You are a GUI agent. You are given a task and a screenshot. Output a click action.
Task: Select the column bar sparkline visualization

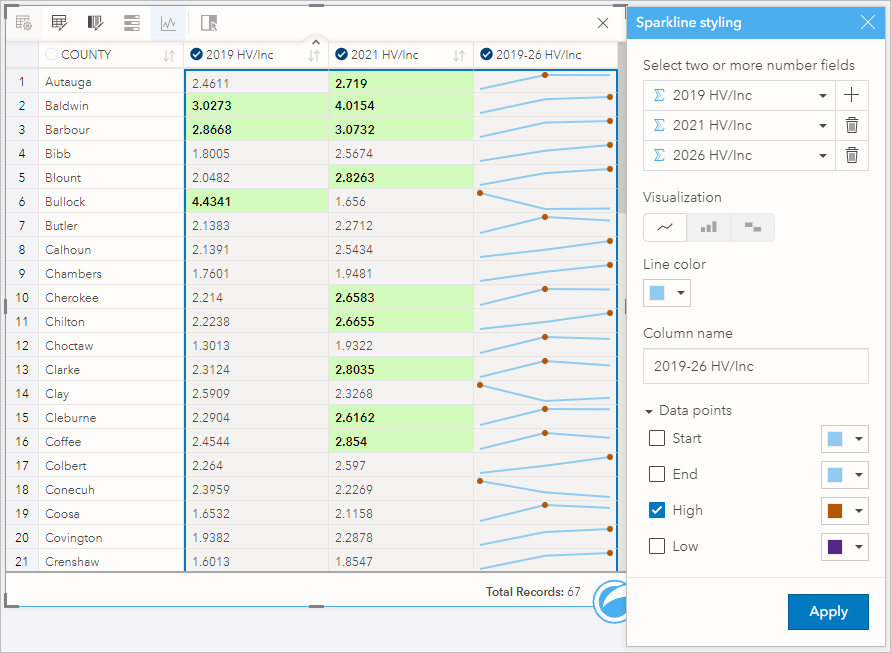pyautogui.click(x=709, y=227)
